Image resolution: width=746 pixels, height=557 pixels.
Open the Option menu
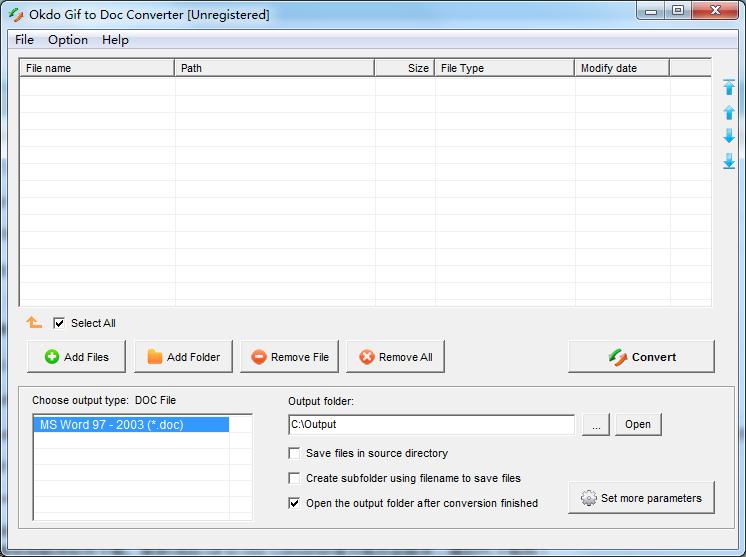pos(68,40)
